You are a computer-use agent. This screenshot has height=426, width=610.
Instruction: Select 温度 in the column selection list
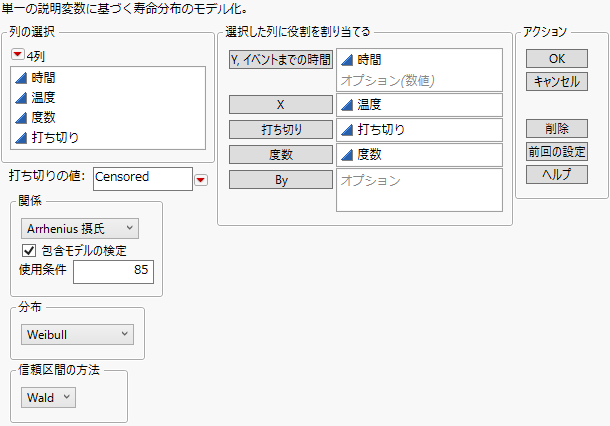click(x=44, y=99)
